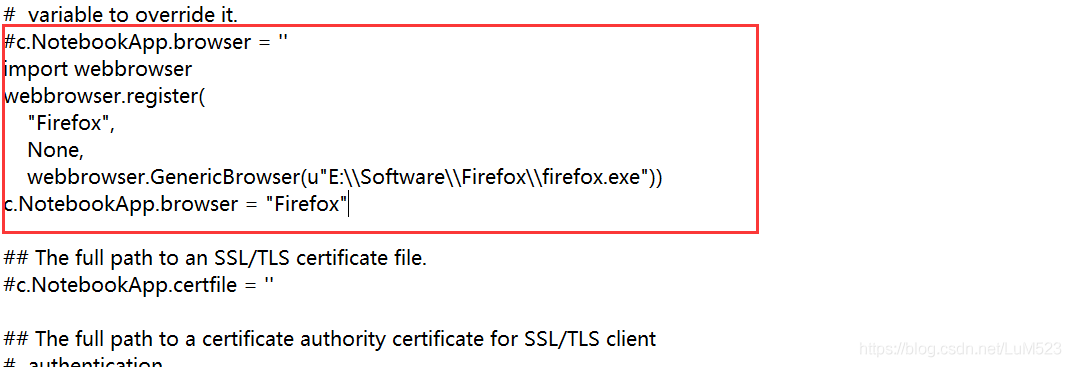Image resolution: width=1071 pixels, height=367 pixels.
Task: Click the certificate authority comment line
Action: (330, 338)
